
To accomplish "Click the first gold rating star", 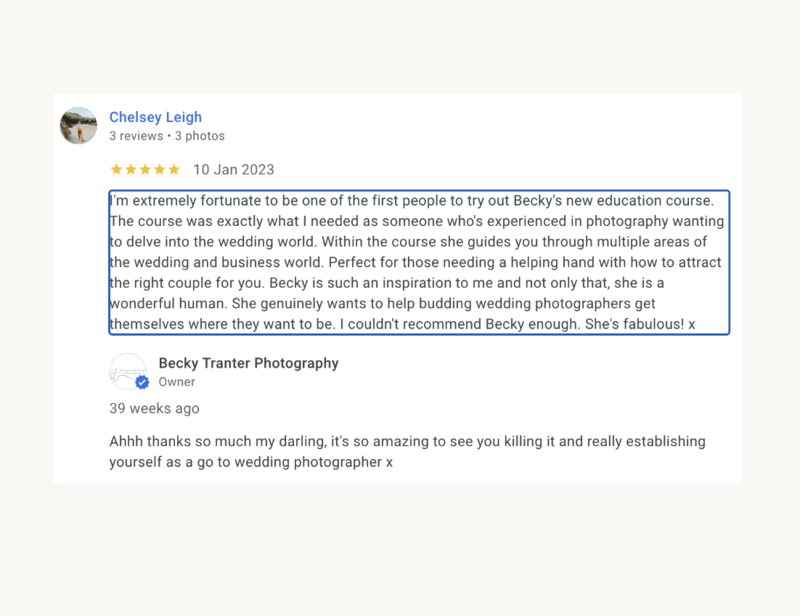I will click(x=116, y=169).
